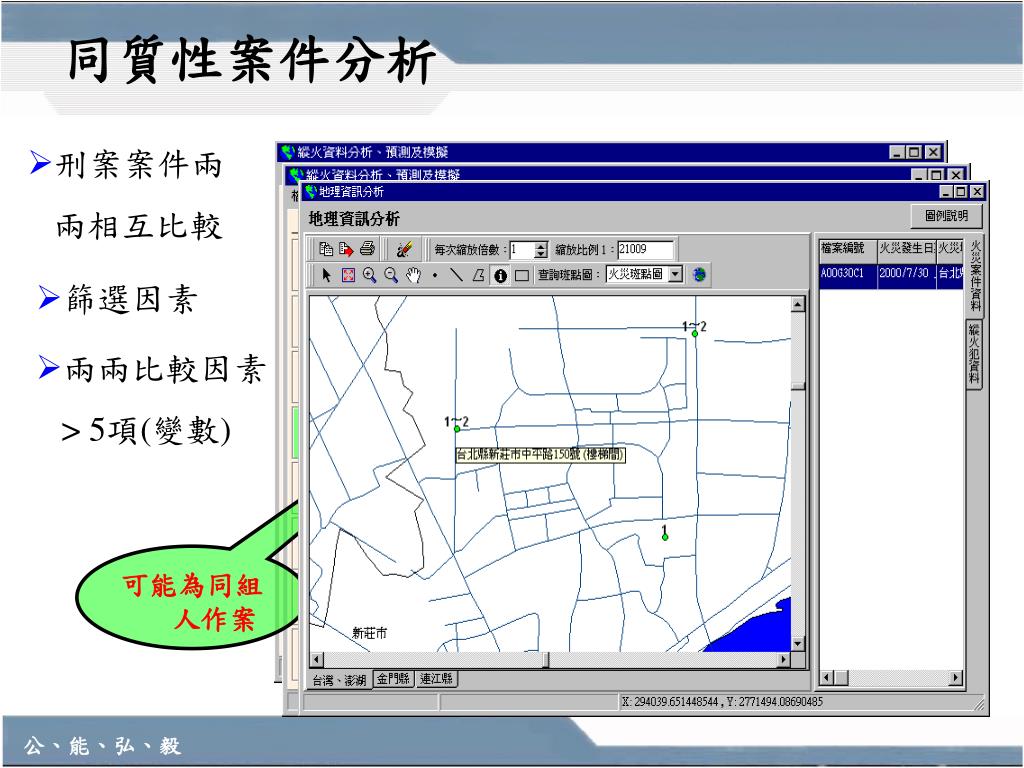This screenshot has width=1024, height=768.
Task: Open the 火災案件資料 vertical tab
Action: click(x=975, y=275)
